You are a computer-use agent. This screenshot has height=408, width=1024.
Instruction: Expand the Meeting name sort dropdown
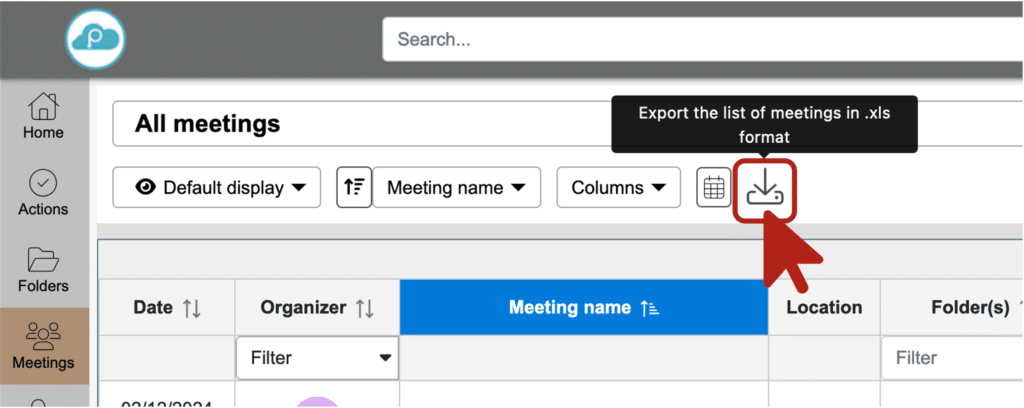(456, 188)
